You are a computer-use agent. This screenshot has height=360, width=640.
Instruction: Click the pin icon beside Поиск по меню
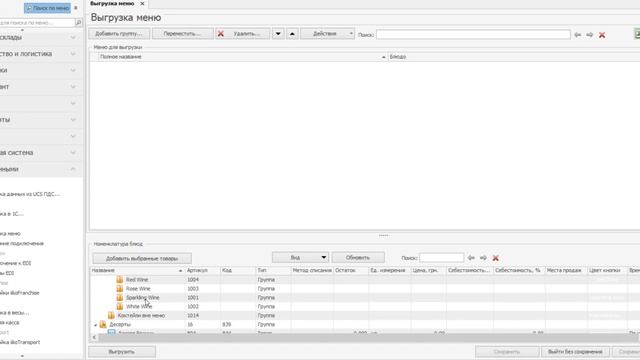[76, 8]
